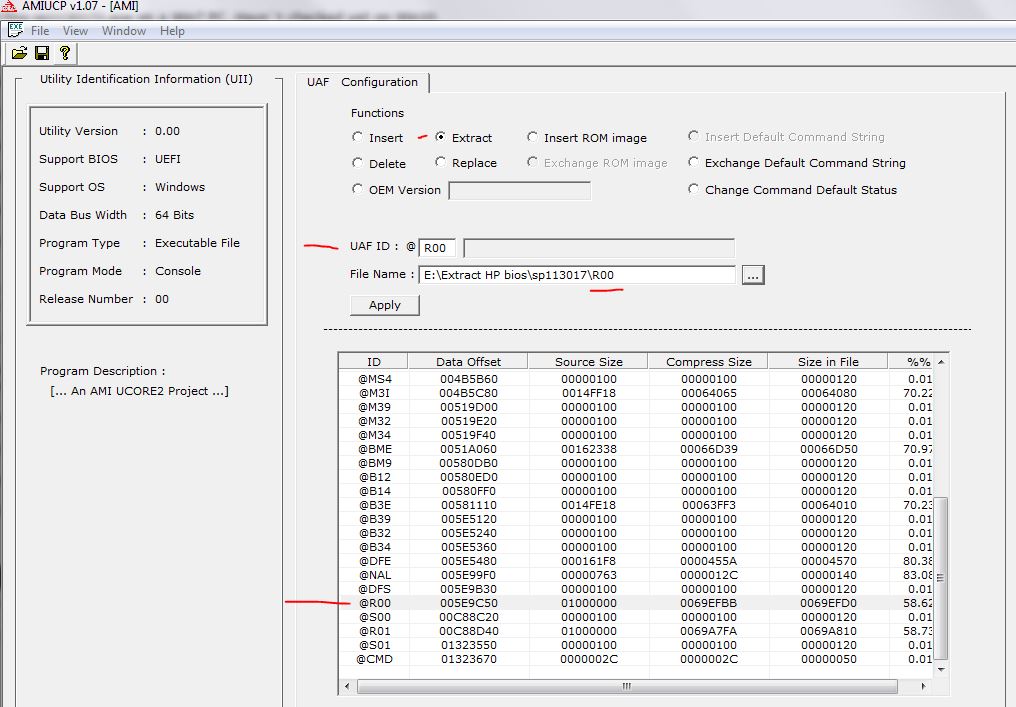The width and height of the screenshot is (1016, 707).
Task: Select the @DFE row in the table
Action: [x=636, y=561]
